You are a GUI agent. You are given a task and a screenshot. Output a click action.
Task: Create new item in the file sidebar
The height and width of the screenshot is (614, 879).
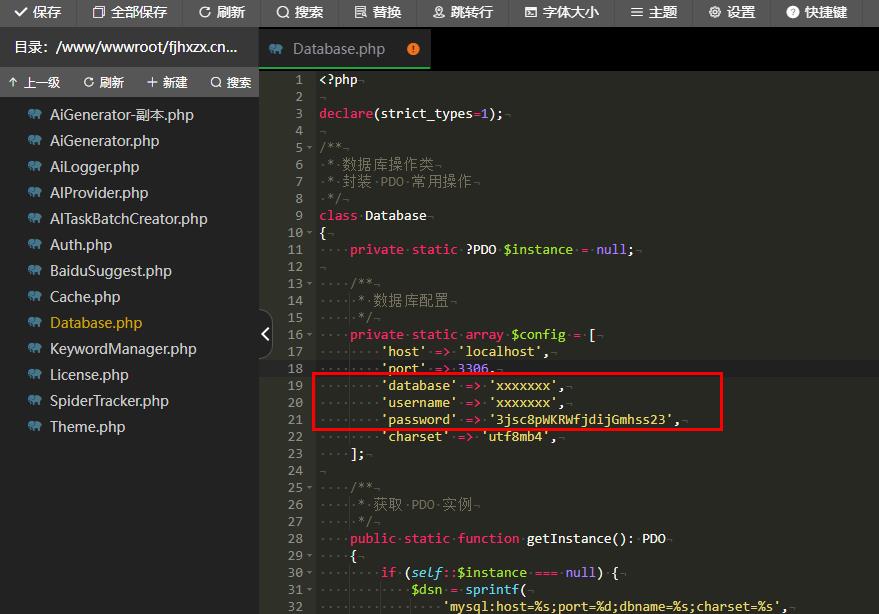[x=167, y=83]
